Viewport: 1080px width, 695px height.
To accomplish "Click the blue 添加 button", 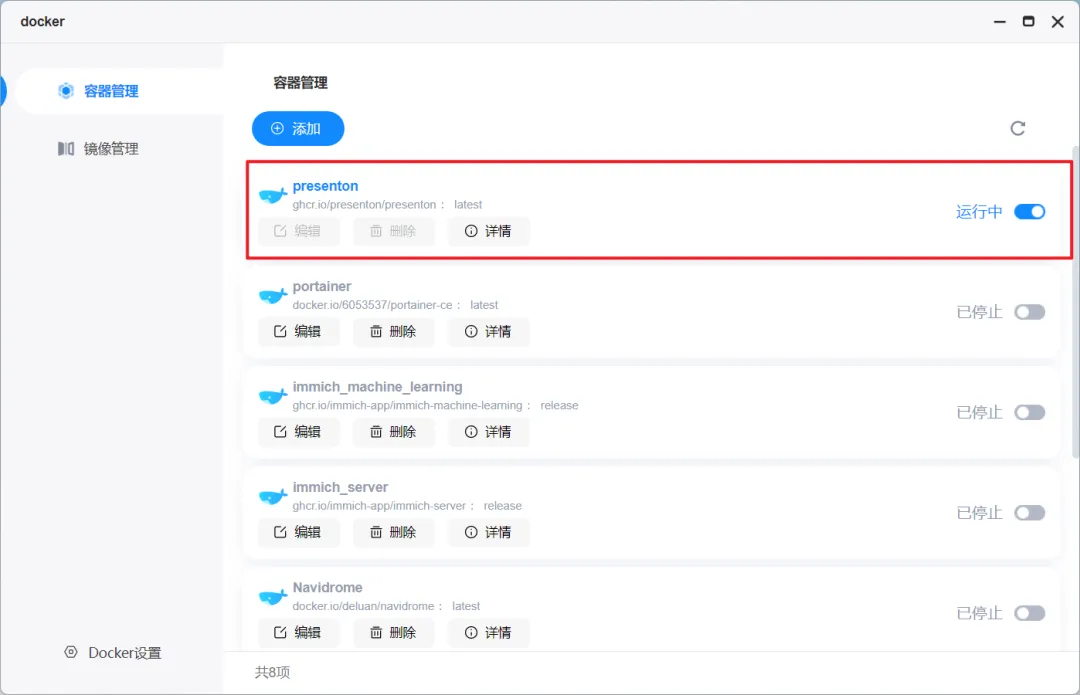I will (298, 129).
